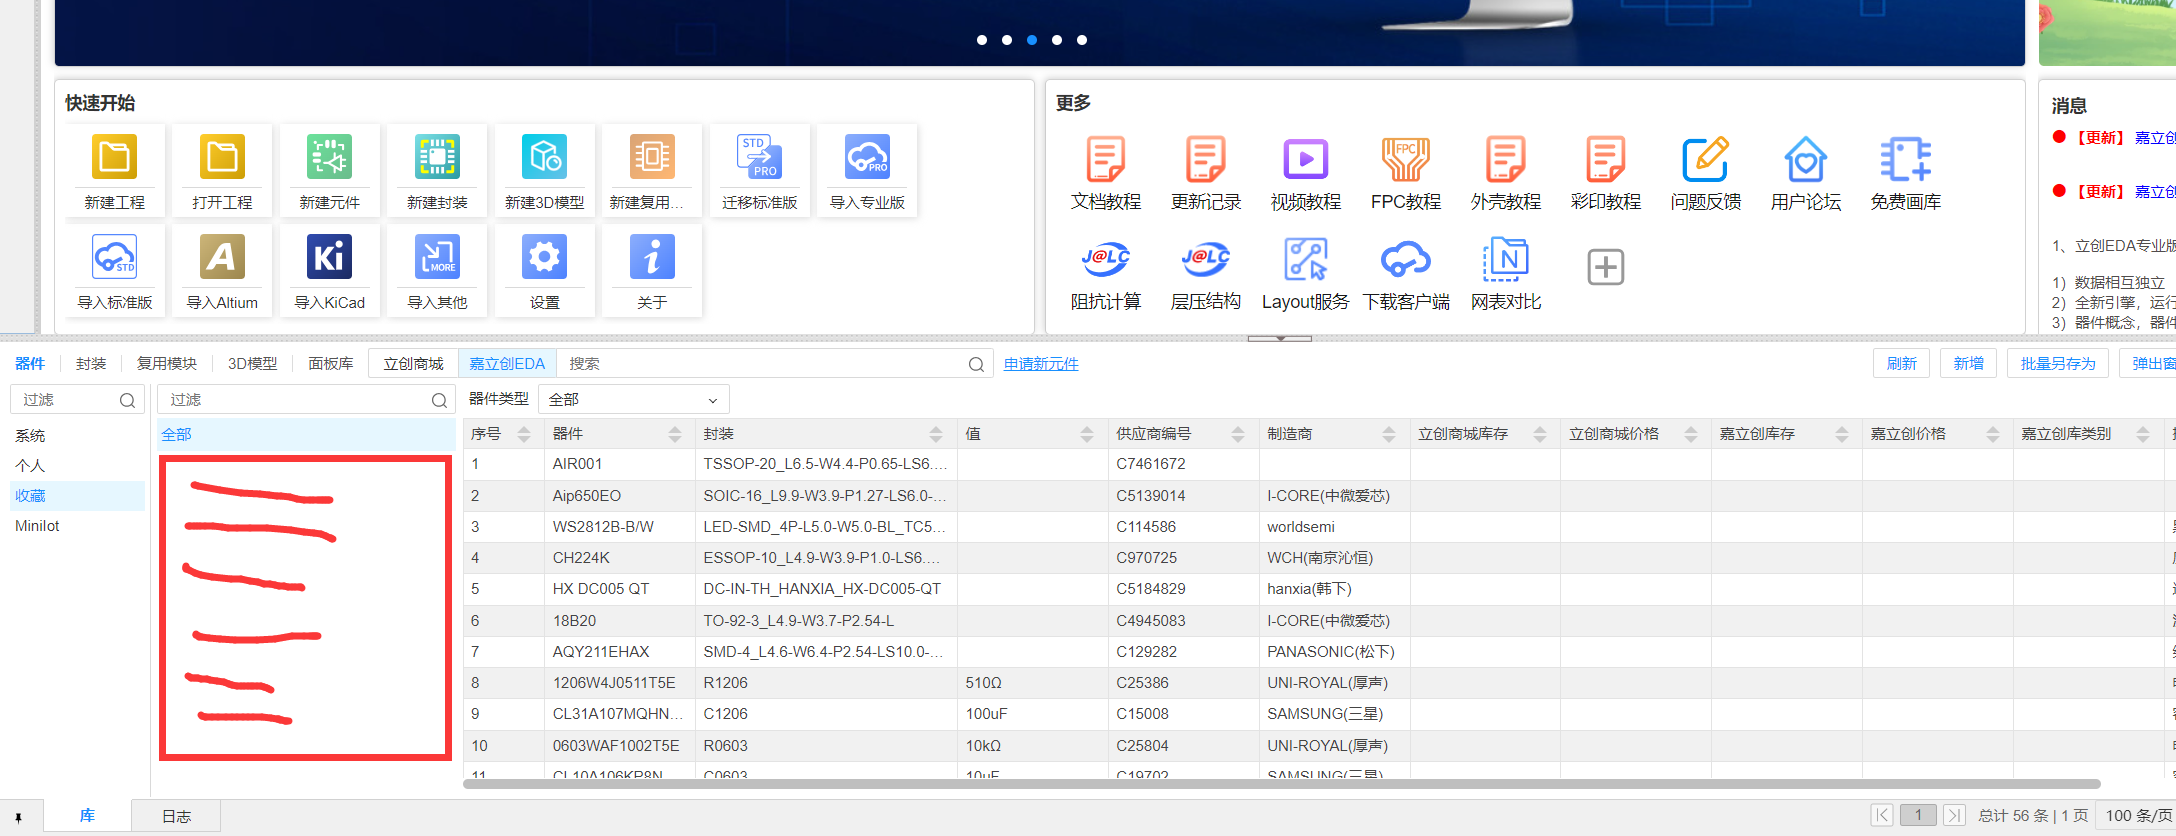
Task: Switch to the 封装 tab
Action: 91,364
